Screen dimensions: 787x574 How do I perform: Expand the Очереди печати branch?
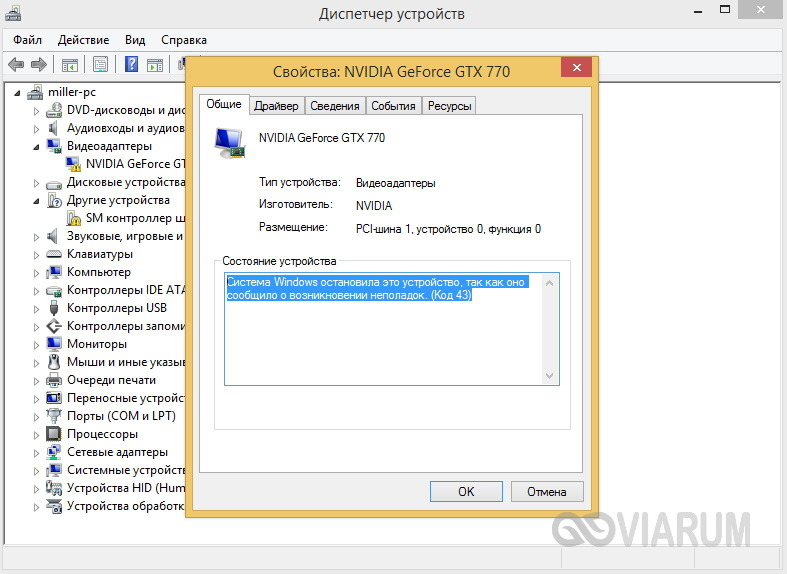pos(36,381)
